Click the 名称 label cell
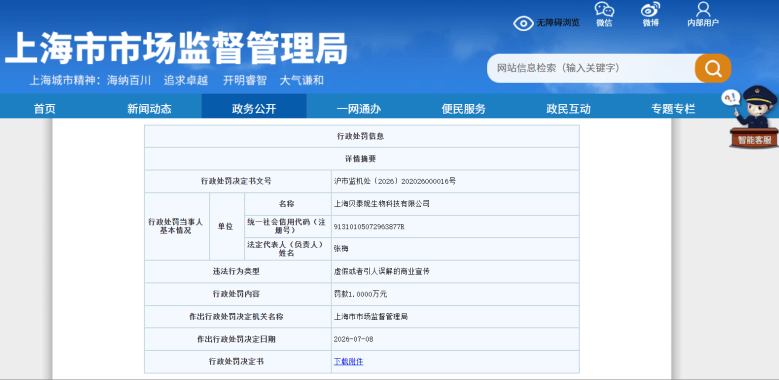This screenshot has height=380, width=779. point(288,204)
